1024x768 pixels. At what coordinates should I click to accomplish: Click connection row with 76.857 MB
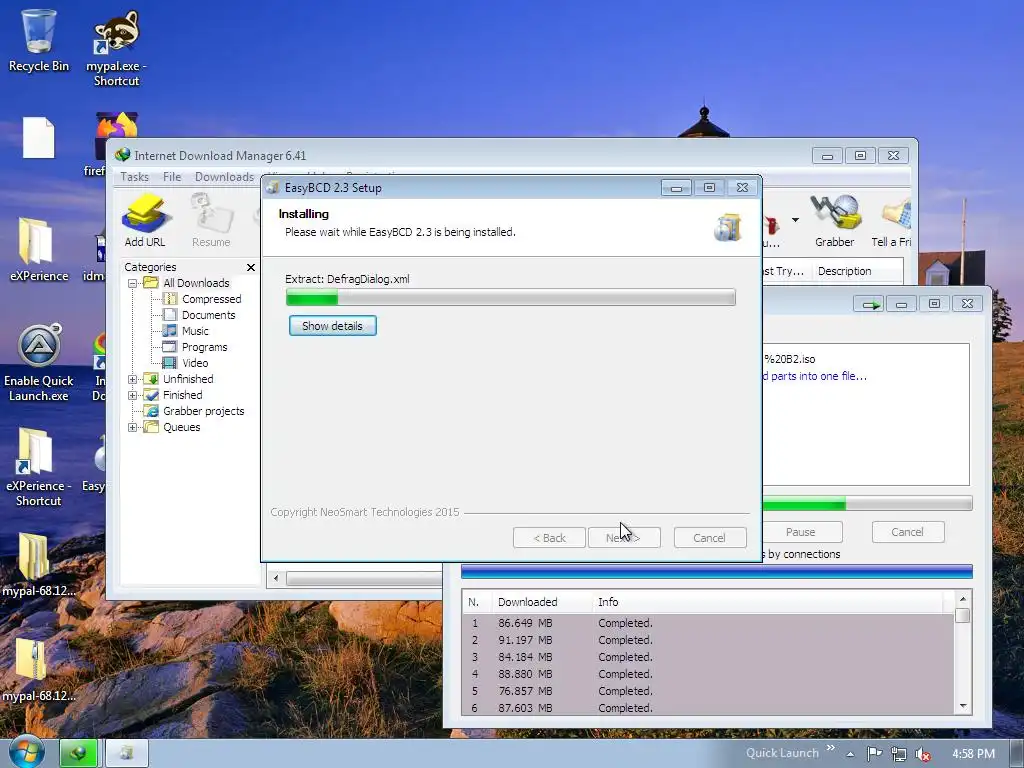[708, 691]
